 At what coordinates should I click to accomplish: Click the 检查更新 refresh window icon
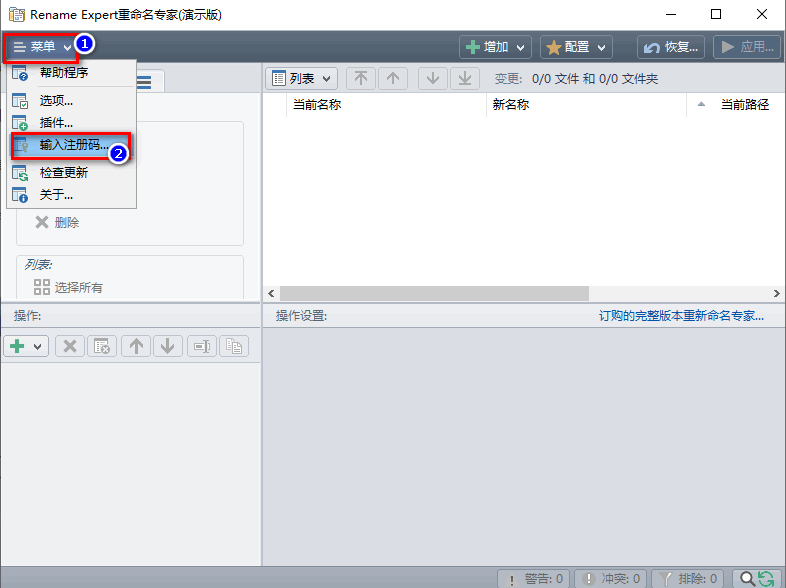pos(20,173)
